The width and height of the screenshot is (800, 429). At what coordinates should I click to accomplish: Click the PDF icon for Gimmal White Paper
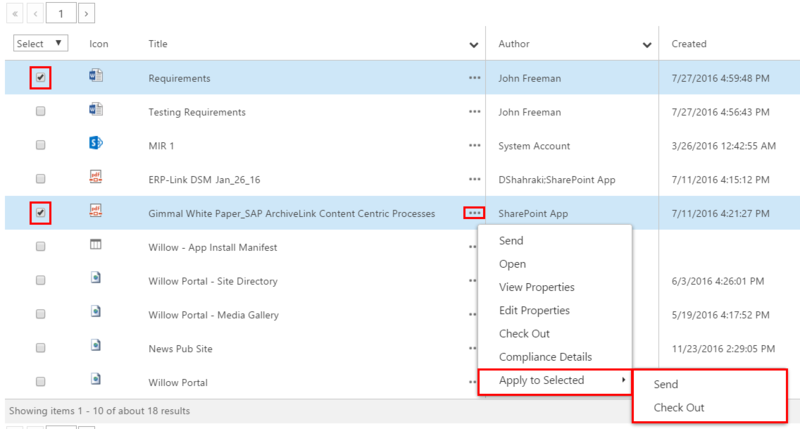coord(97,212)
